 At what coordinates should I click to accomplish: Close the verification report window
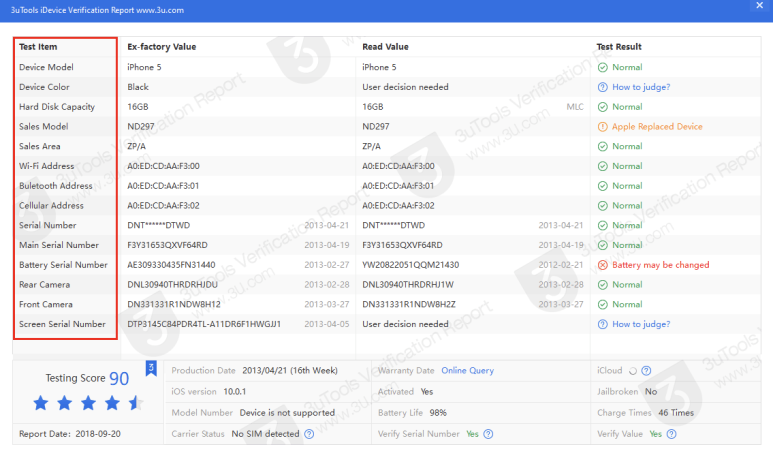(758, 8)
